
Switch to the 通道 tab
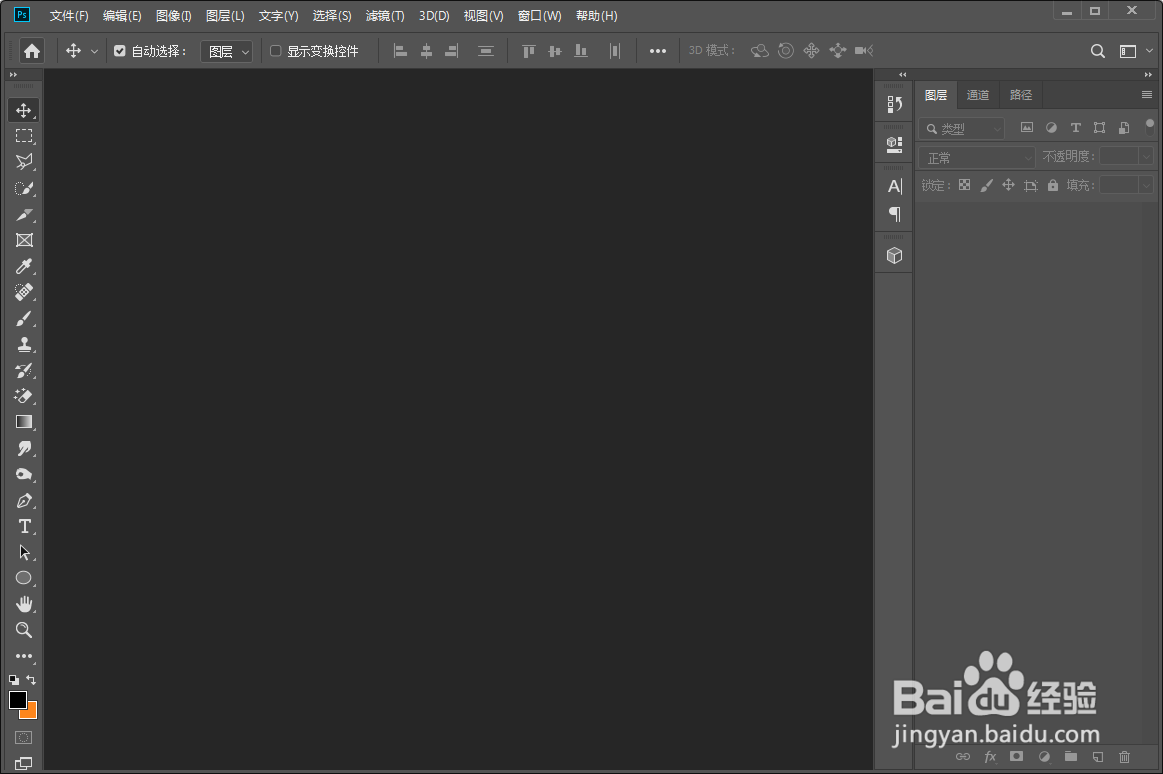click(978, 95)
